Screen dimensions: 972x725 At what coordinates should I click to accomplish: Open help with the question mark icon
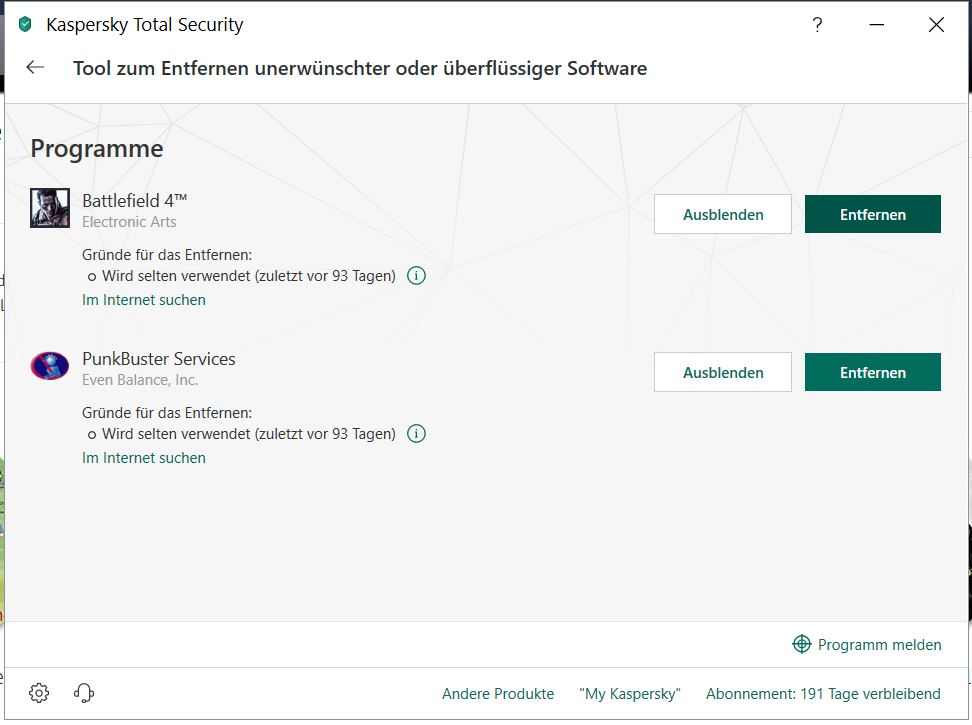click(x=818, y=25)
